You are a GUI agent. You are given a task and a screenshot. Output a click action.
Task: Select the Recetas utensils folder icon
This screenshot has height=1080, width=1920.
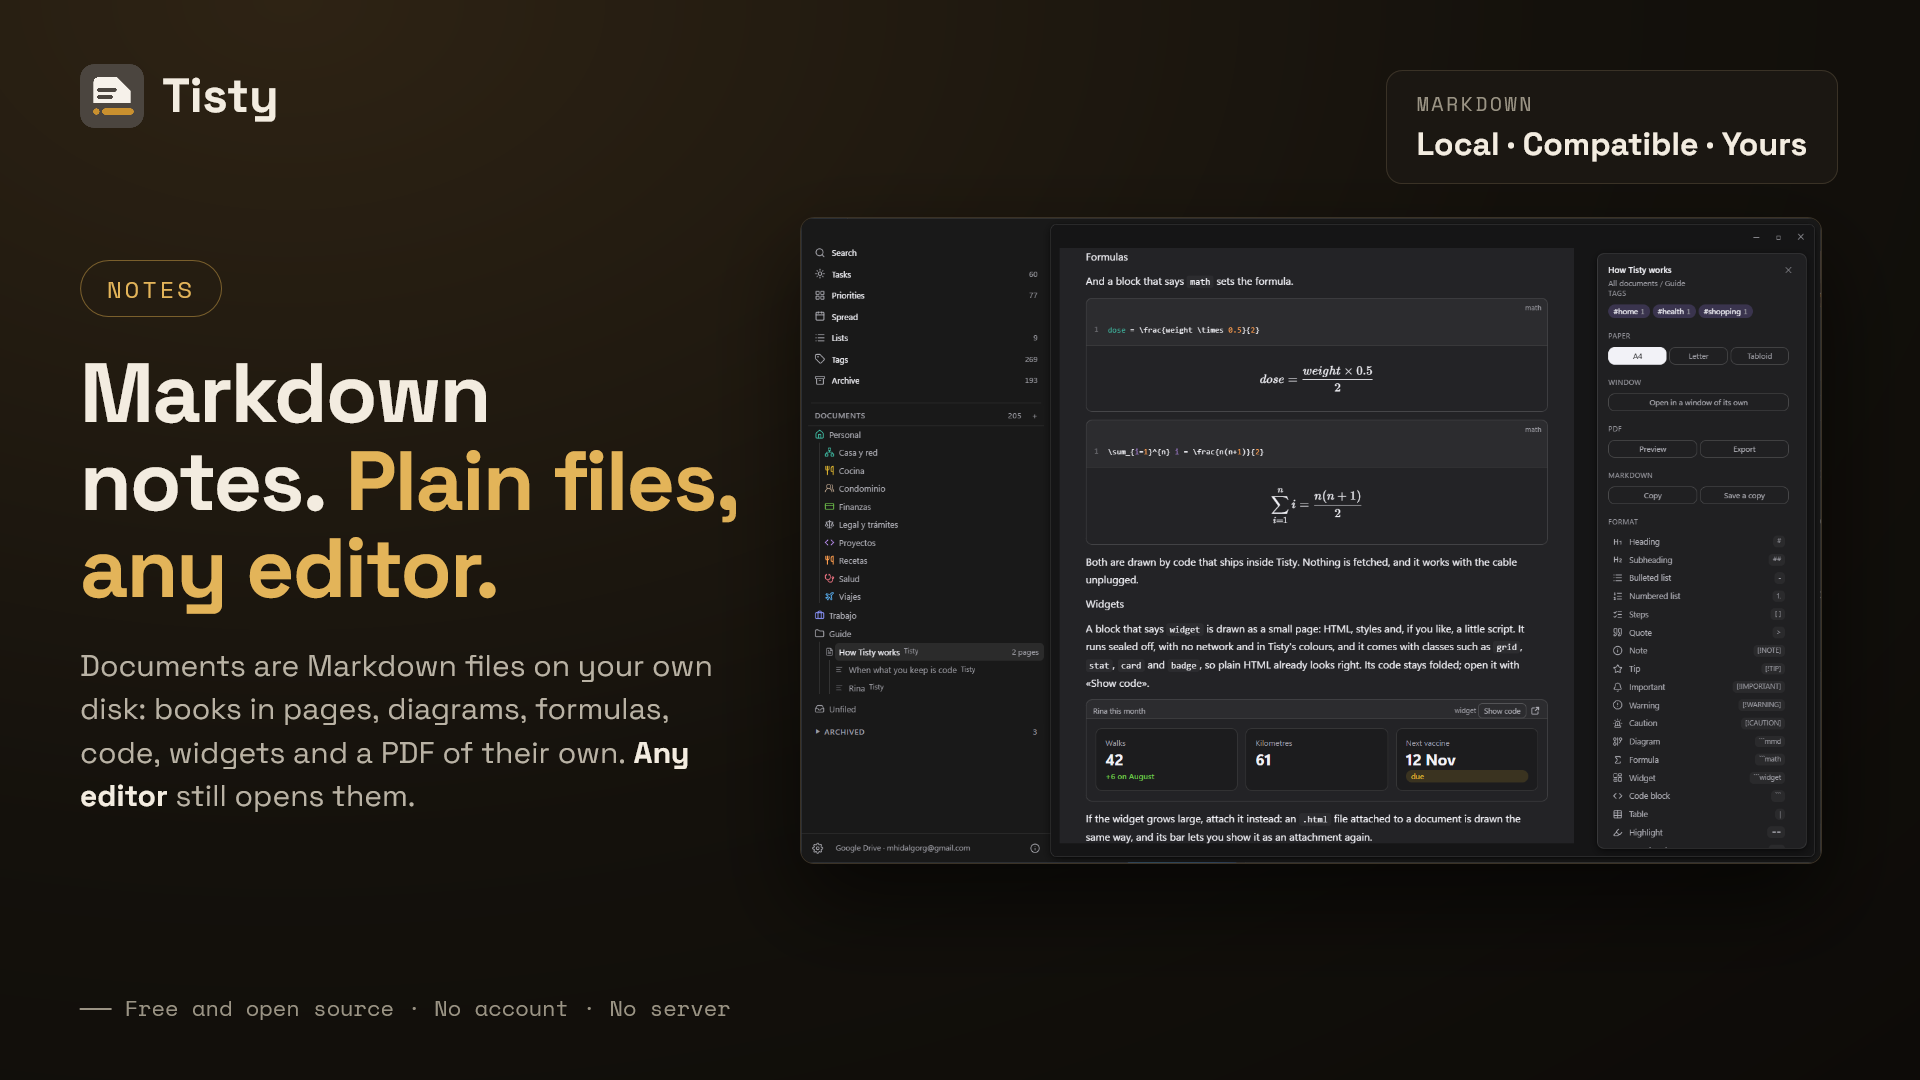(829, 561)
